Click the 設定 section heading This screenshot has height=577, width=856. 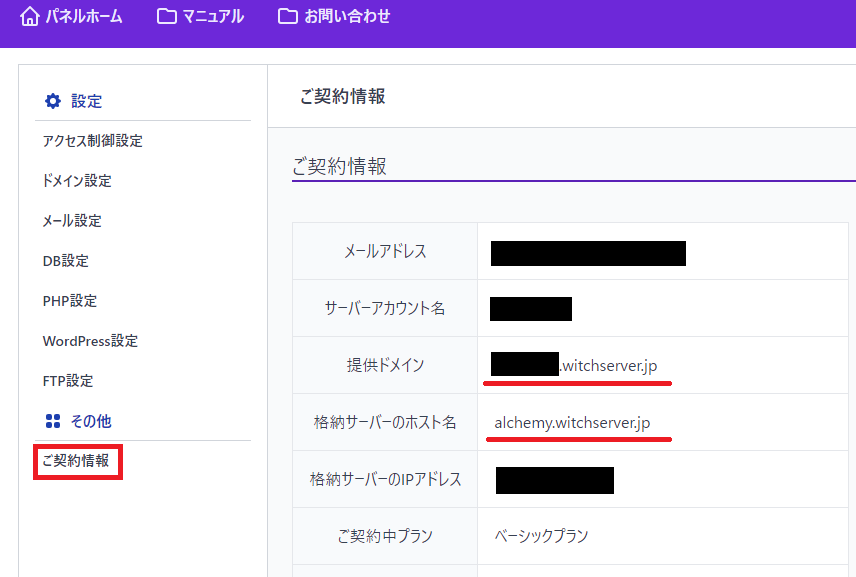pos(86,101)
